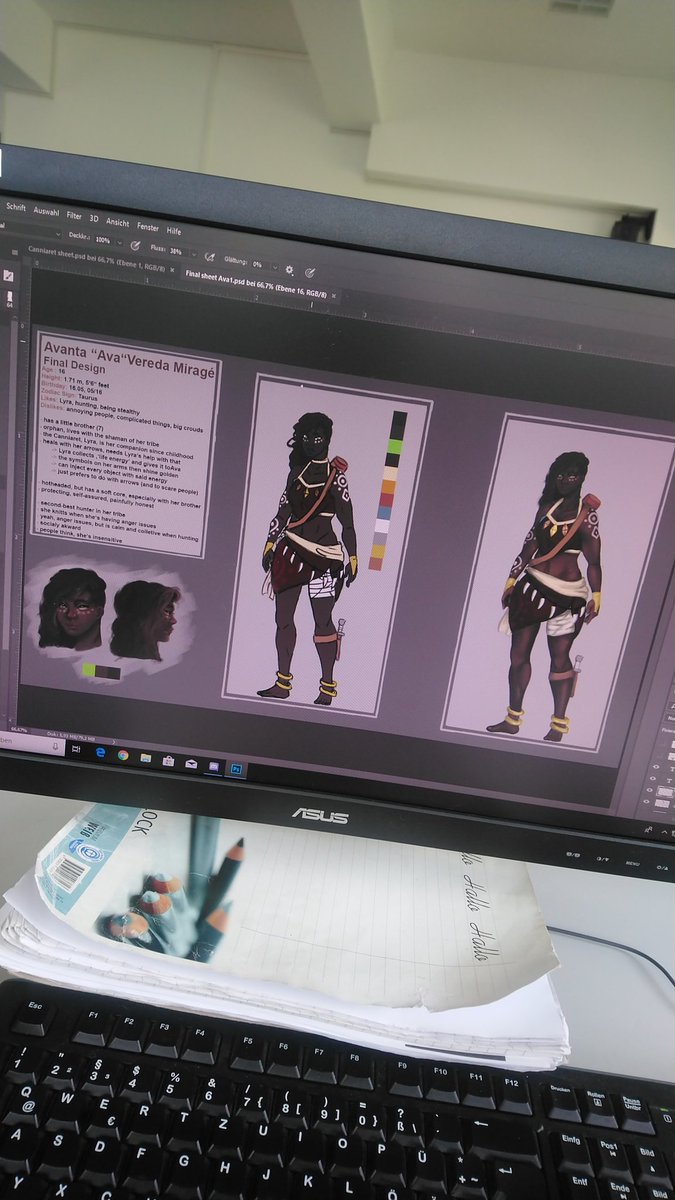This screenshot has height=1200, width=675.
Task: Hide the highlighted thumbnail layer via eye icon
Action: [649, 790]
